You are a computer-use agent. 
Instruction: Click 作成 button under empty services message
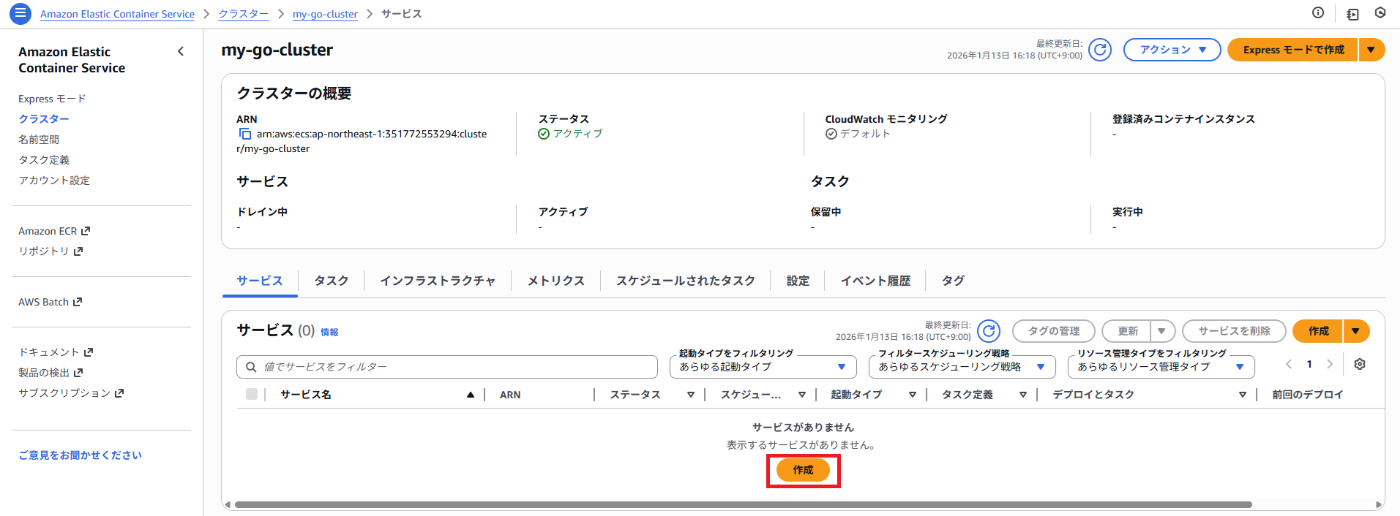803,470
